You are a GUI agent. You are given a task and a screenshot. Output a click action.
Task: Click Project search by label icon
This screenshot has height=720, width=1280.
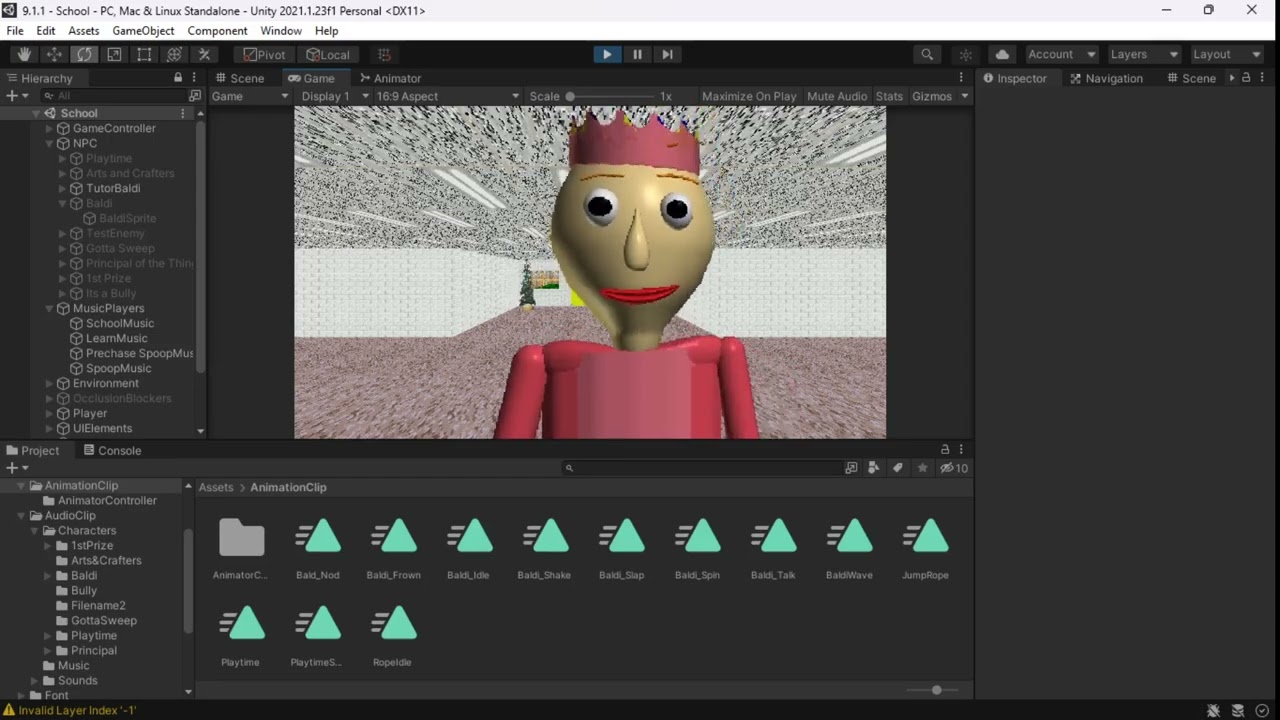click(x=898, y=468)
